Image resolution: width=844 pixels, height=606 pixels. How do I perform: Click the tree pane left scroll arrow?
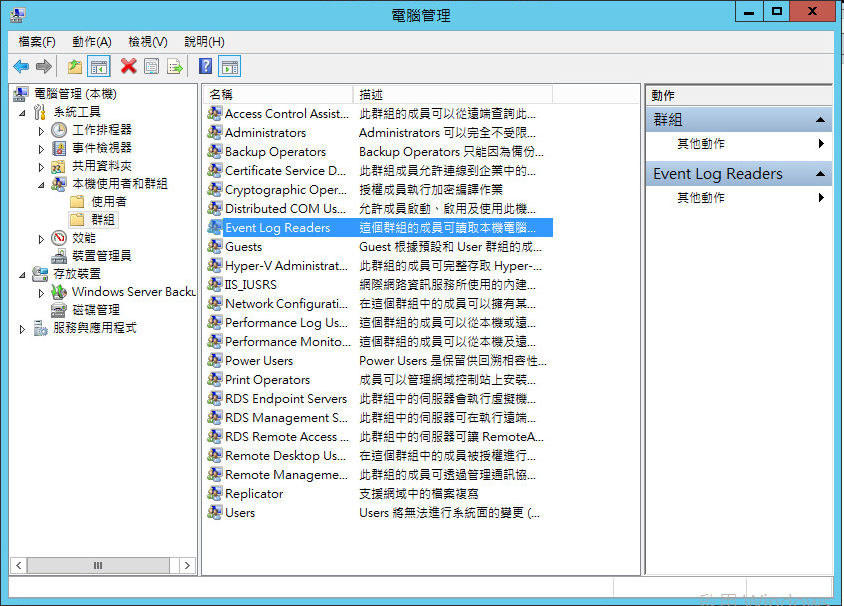click(x=19, y=565)
